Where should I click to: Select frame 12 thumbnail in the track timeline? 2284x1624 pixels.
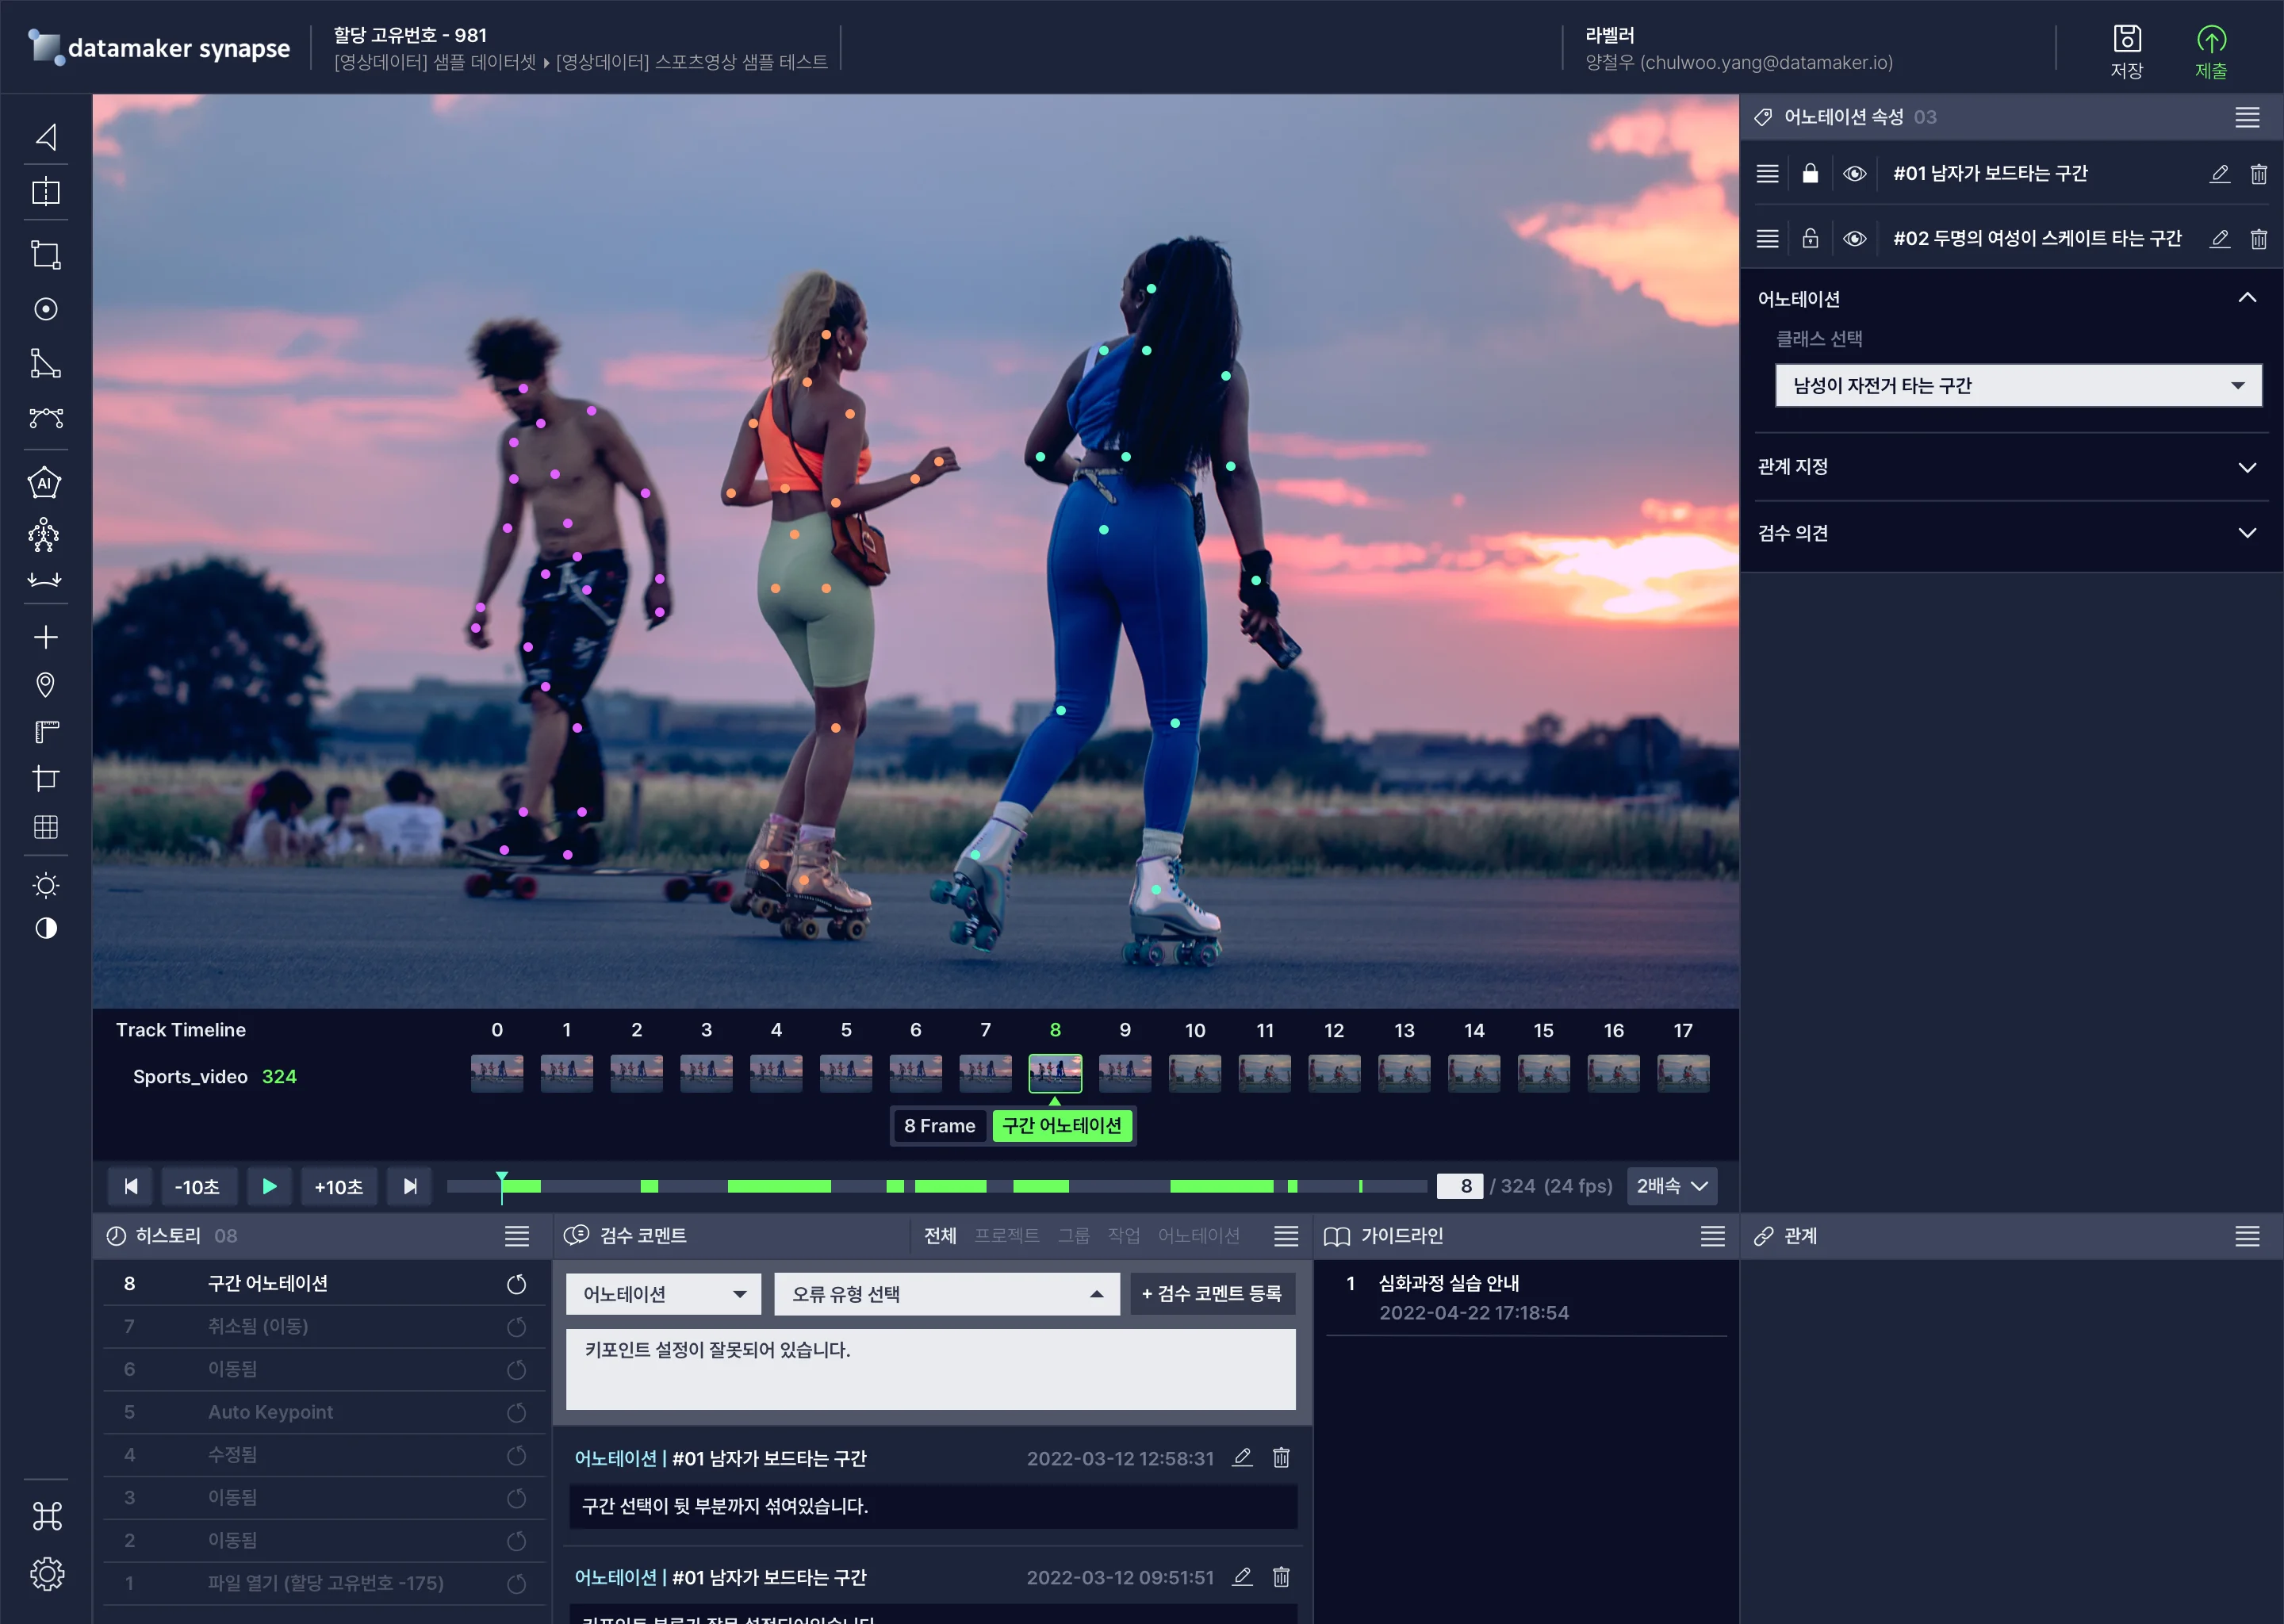pos(1334,1073)
